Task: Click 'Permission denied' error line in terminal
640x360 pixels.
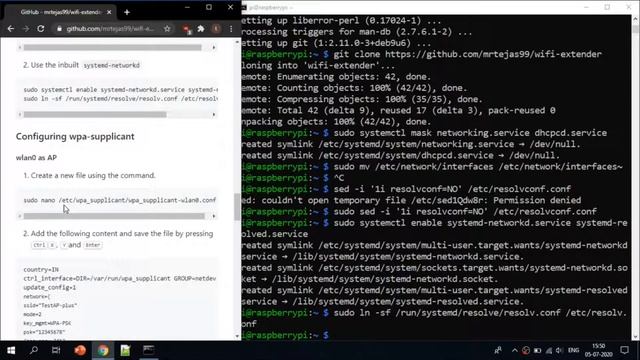Action: pyautogui.click(x=411, y=200)
